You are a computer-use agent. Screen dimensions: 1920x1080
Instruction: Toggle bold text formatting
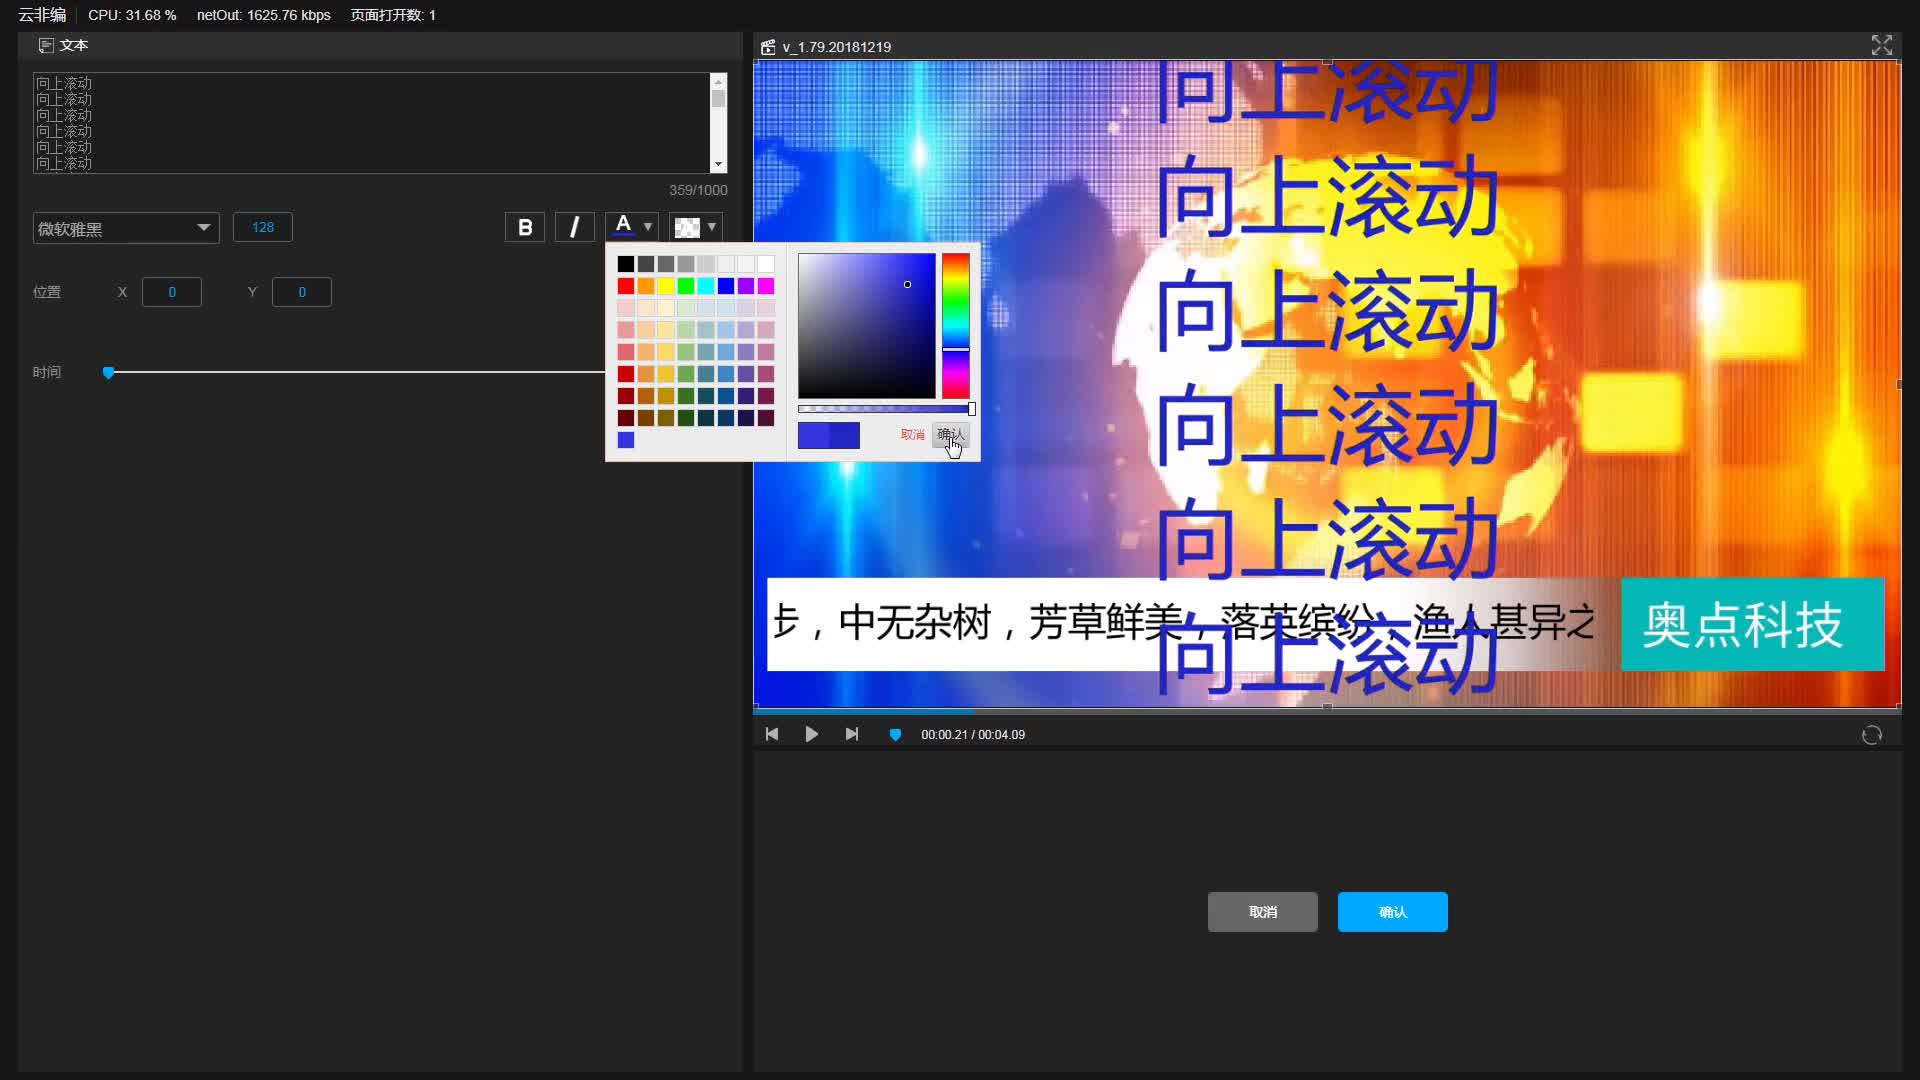(x=525, y=227)
